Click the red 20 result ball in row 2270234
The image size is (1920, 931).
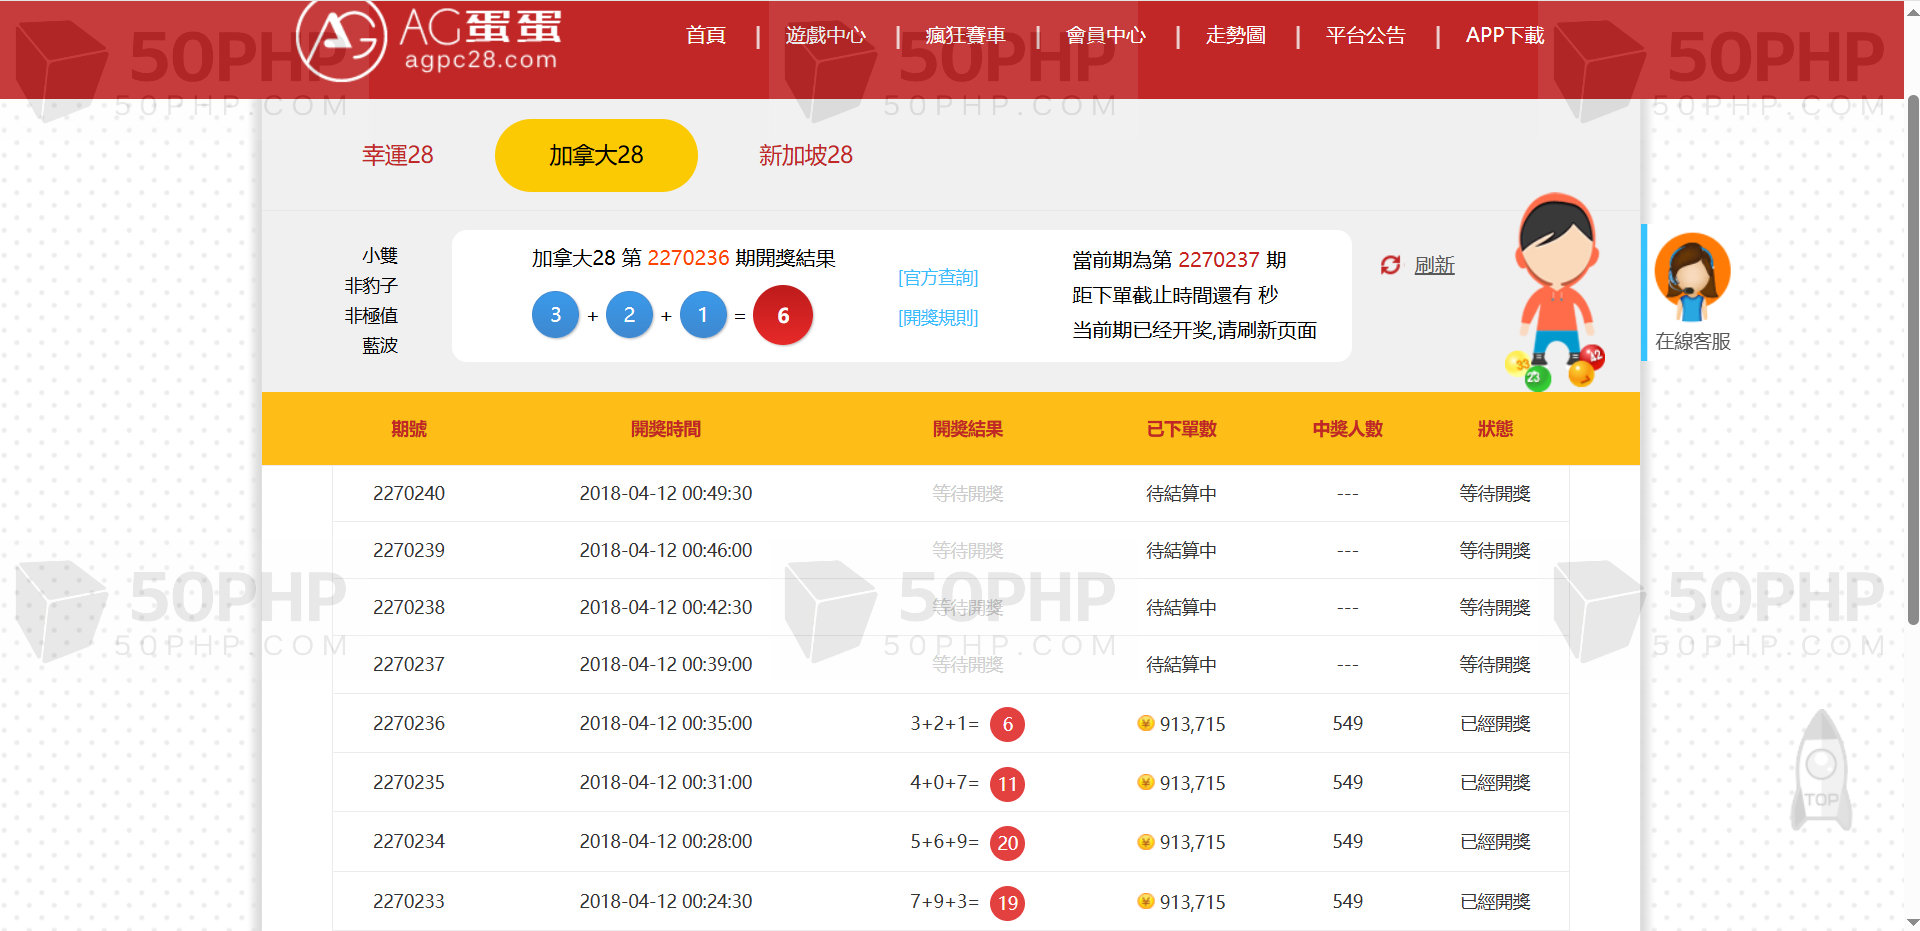click(1007, 843)
